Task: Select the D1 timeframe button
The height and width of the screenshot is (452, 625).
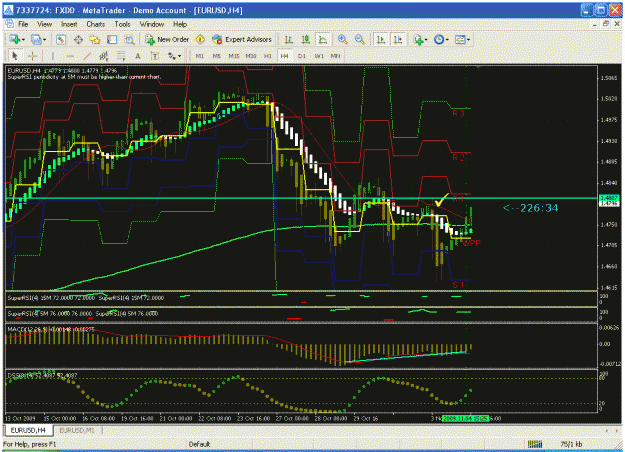Action: click(x=302, y=56)
